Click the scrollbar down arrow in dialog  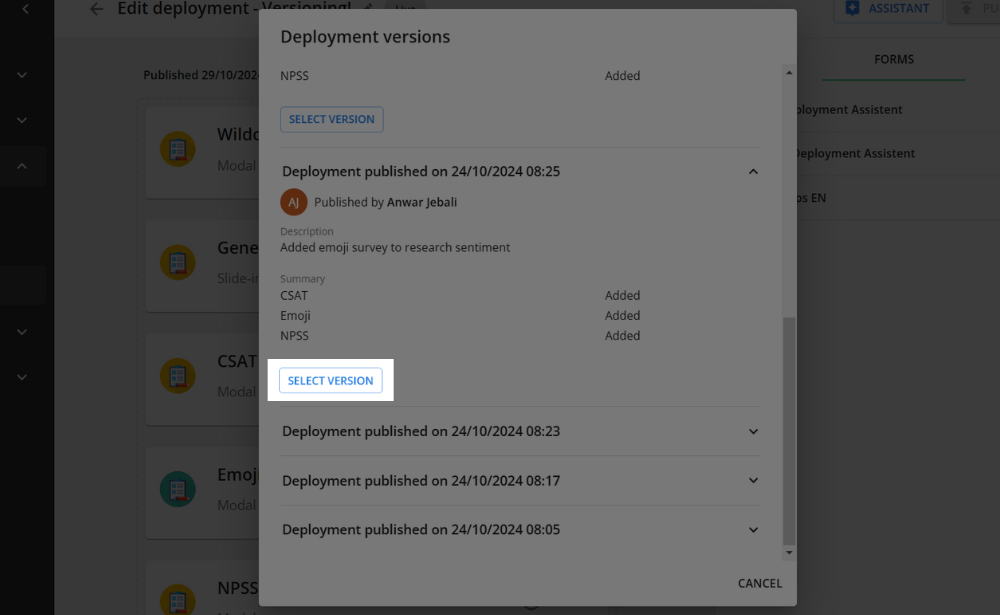(x=789, y=552)
